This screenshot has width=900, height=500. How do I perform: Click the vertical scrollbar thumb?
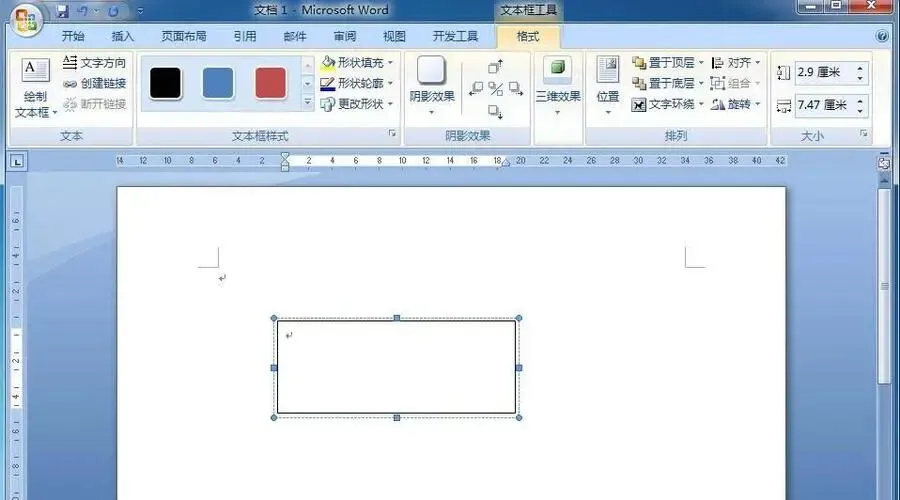coord(884,287)
